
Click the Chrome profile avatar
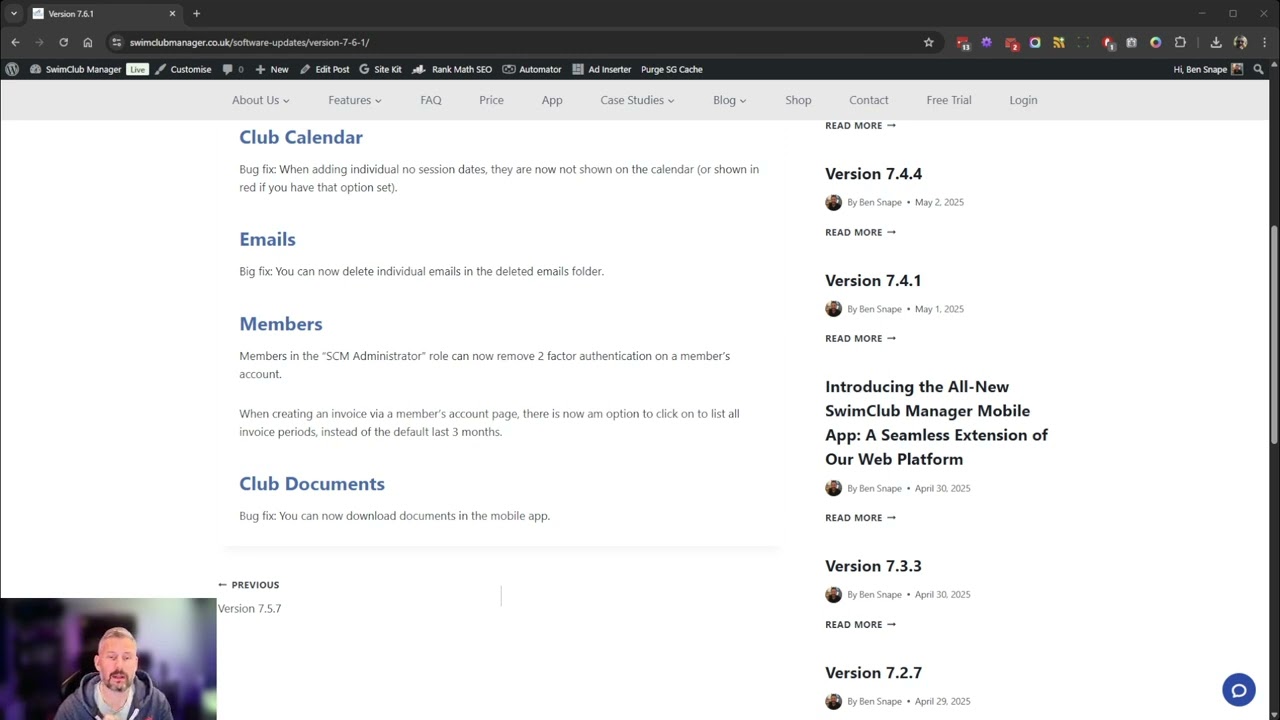[1240, 42]
